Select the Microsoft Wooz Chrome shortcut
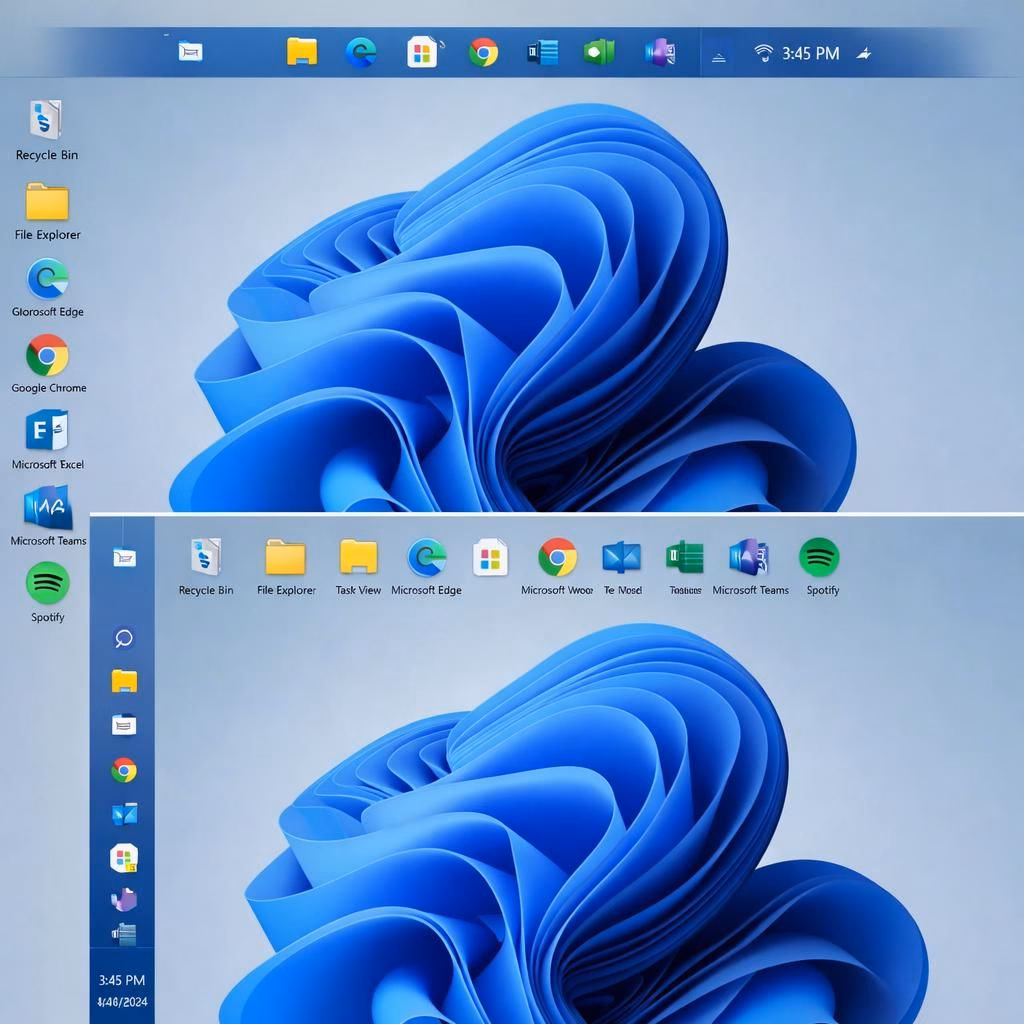 click(x=557, y=566)
